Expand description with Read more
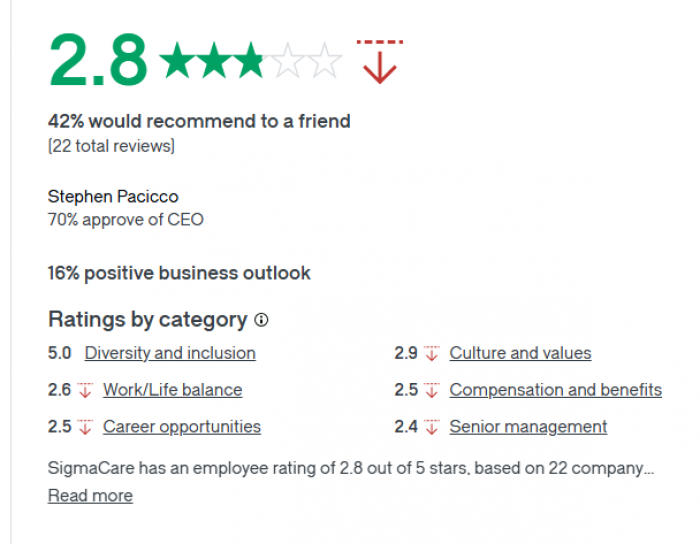Viewport: 700px width, 544px height. point(90,496)
